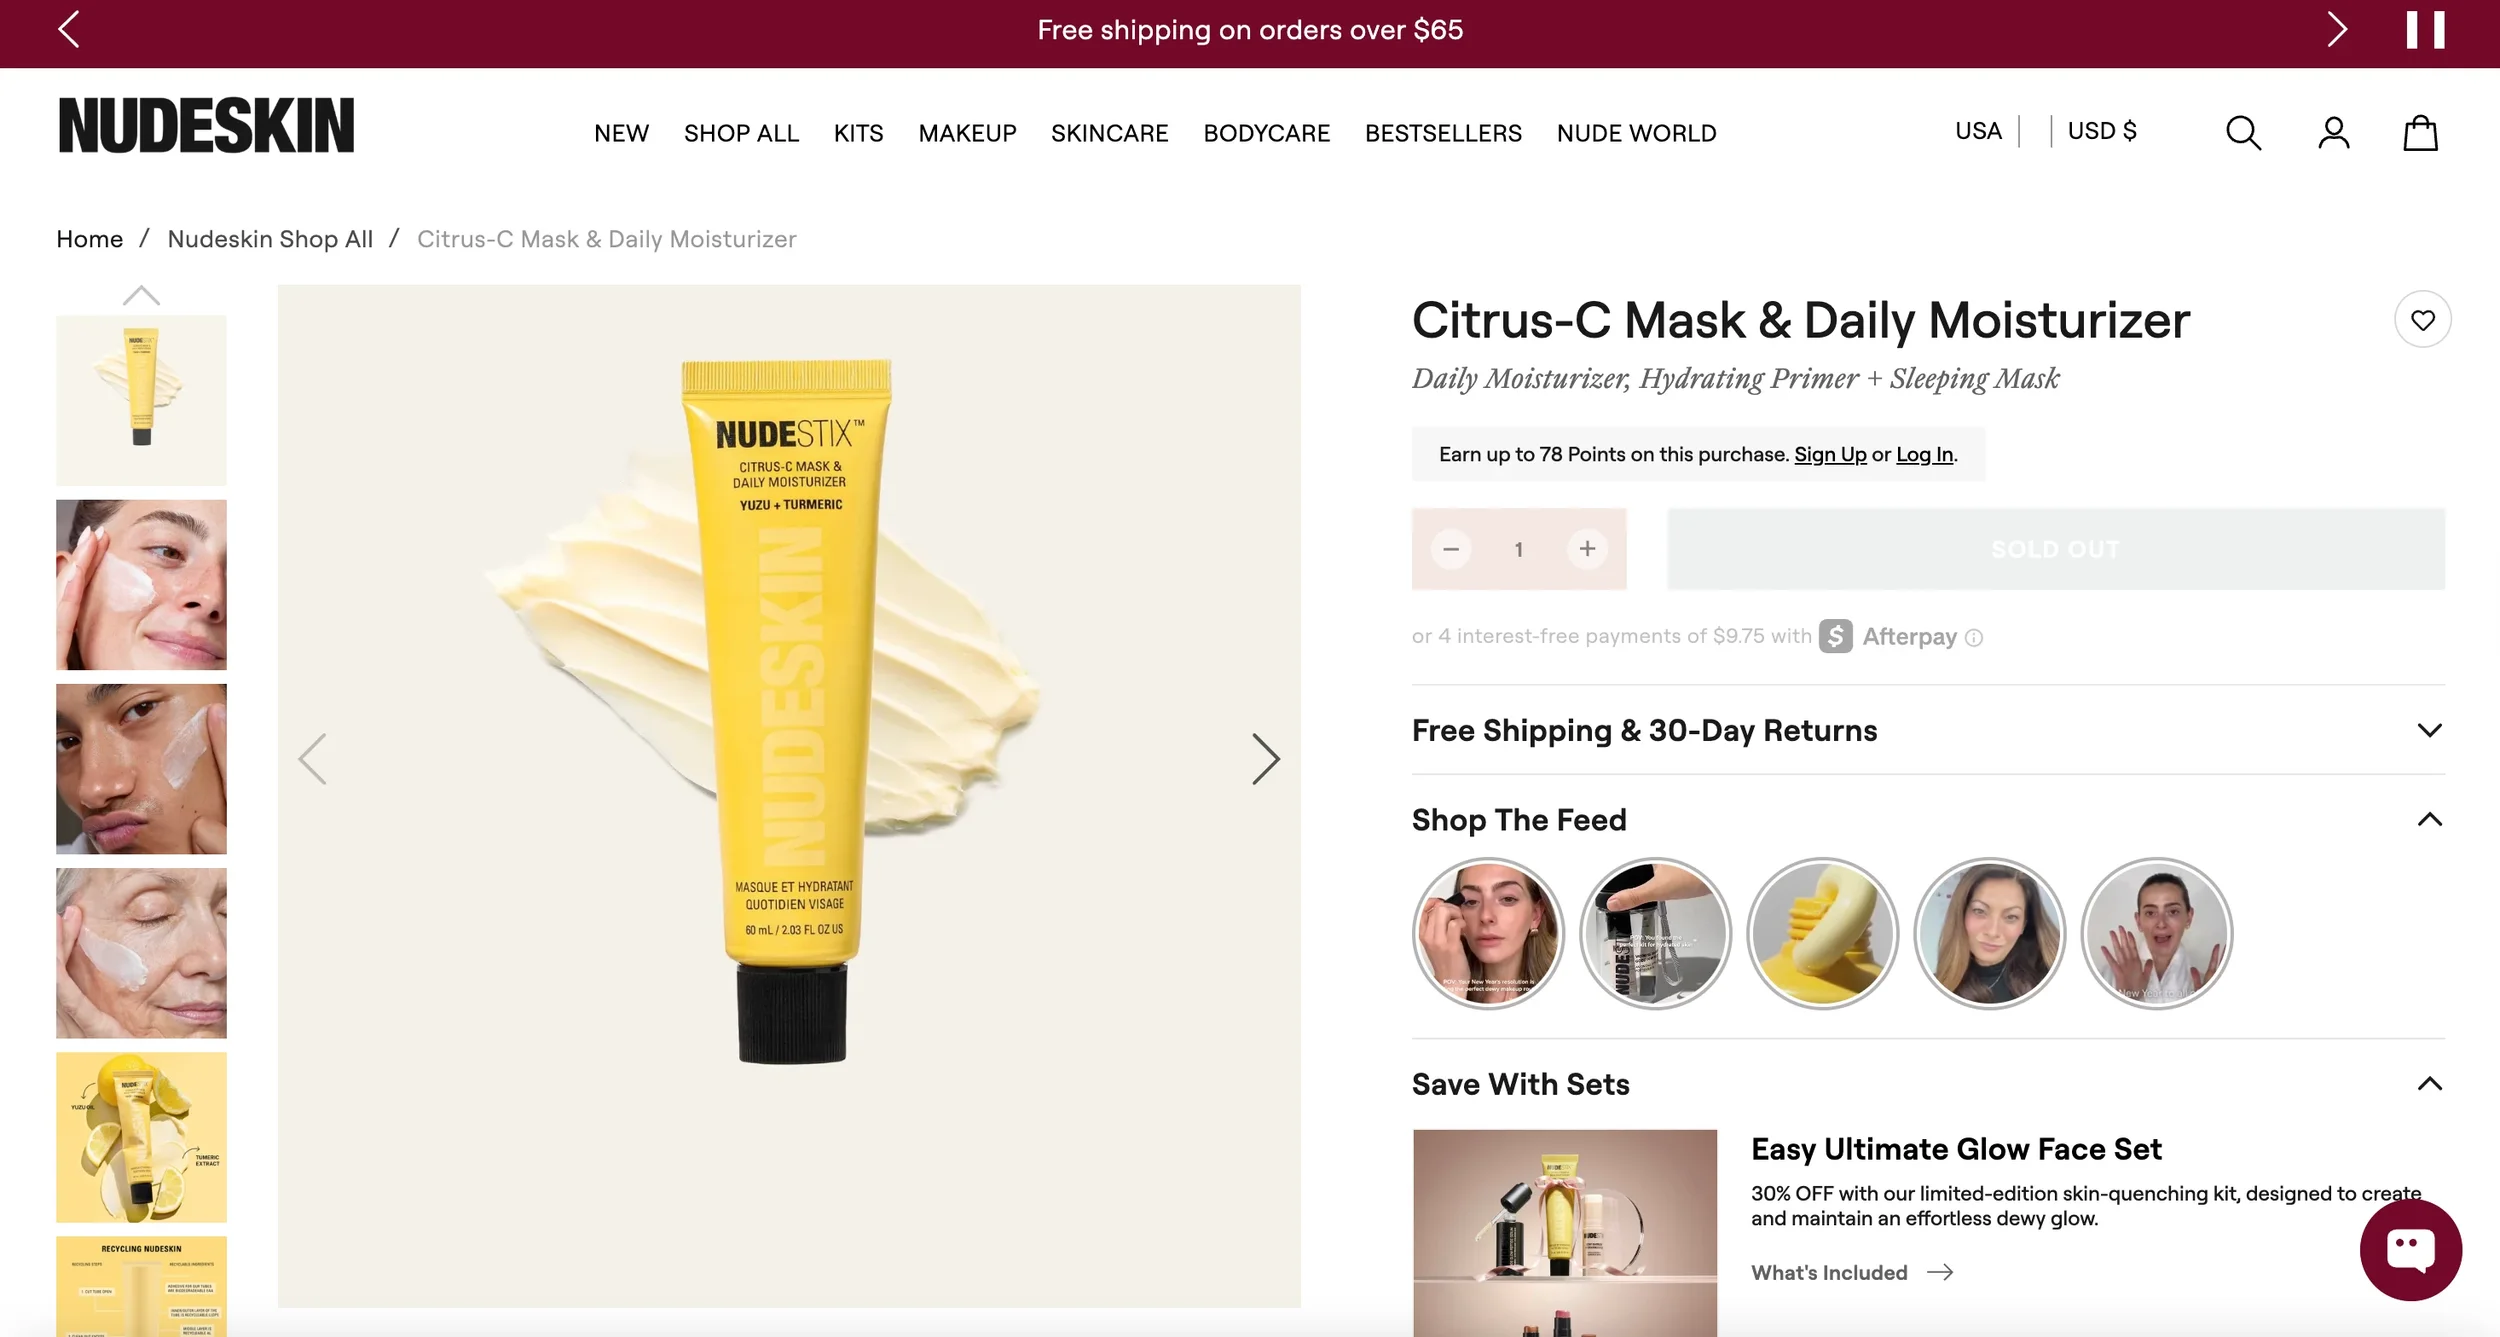Viewport: 2500px width, 1337px height.
Task: Open the account profile icon
Action: click(2333, 133)
